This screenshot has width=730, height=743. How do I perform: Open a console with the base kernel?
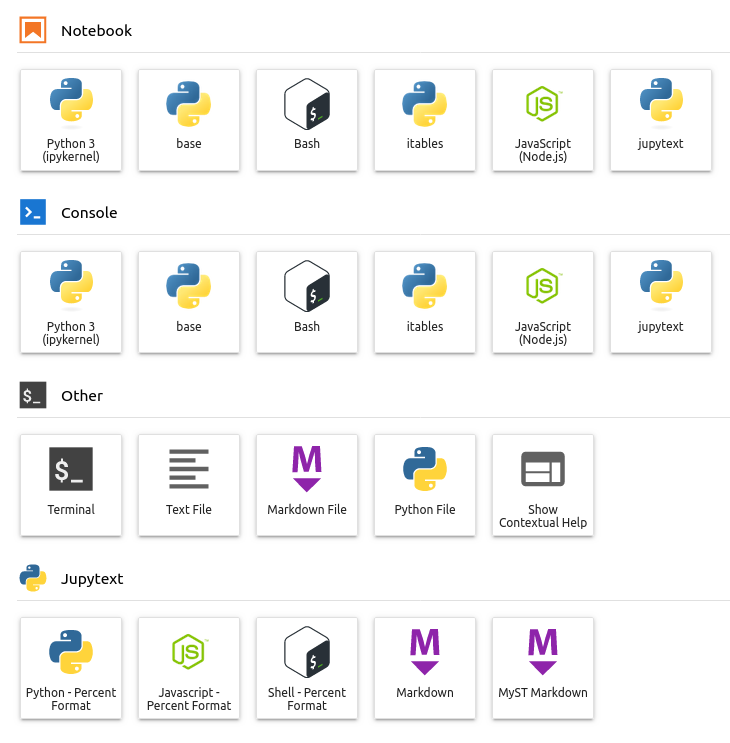tap(189, 302)
